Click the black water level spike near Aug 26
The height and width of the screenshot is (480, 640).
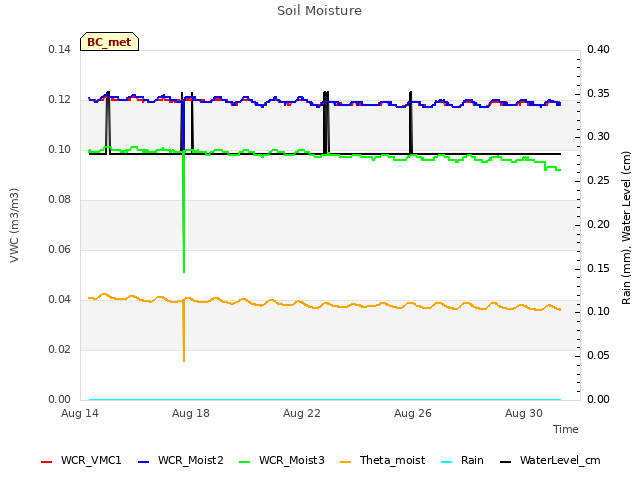(x=411, y=122)
